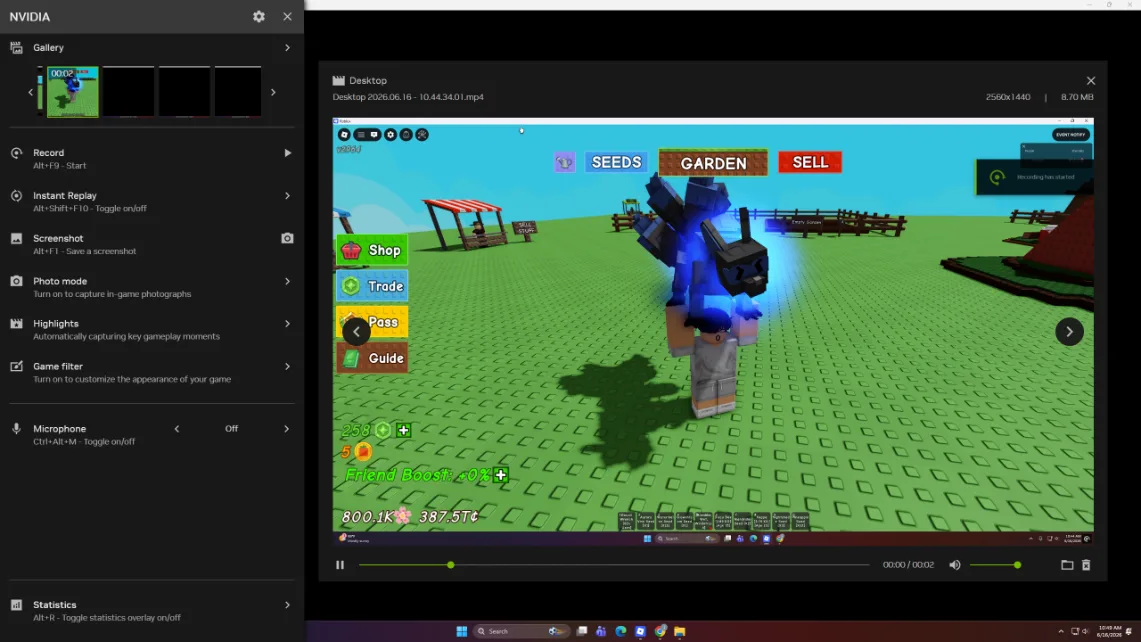Open Chrome from taskbar
This screenshot has width=1141, height=642.
(x=660, y=631)
